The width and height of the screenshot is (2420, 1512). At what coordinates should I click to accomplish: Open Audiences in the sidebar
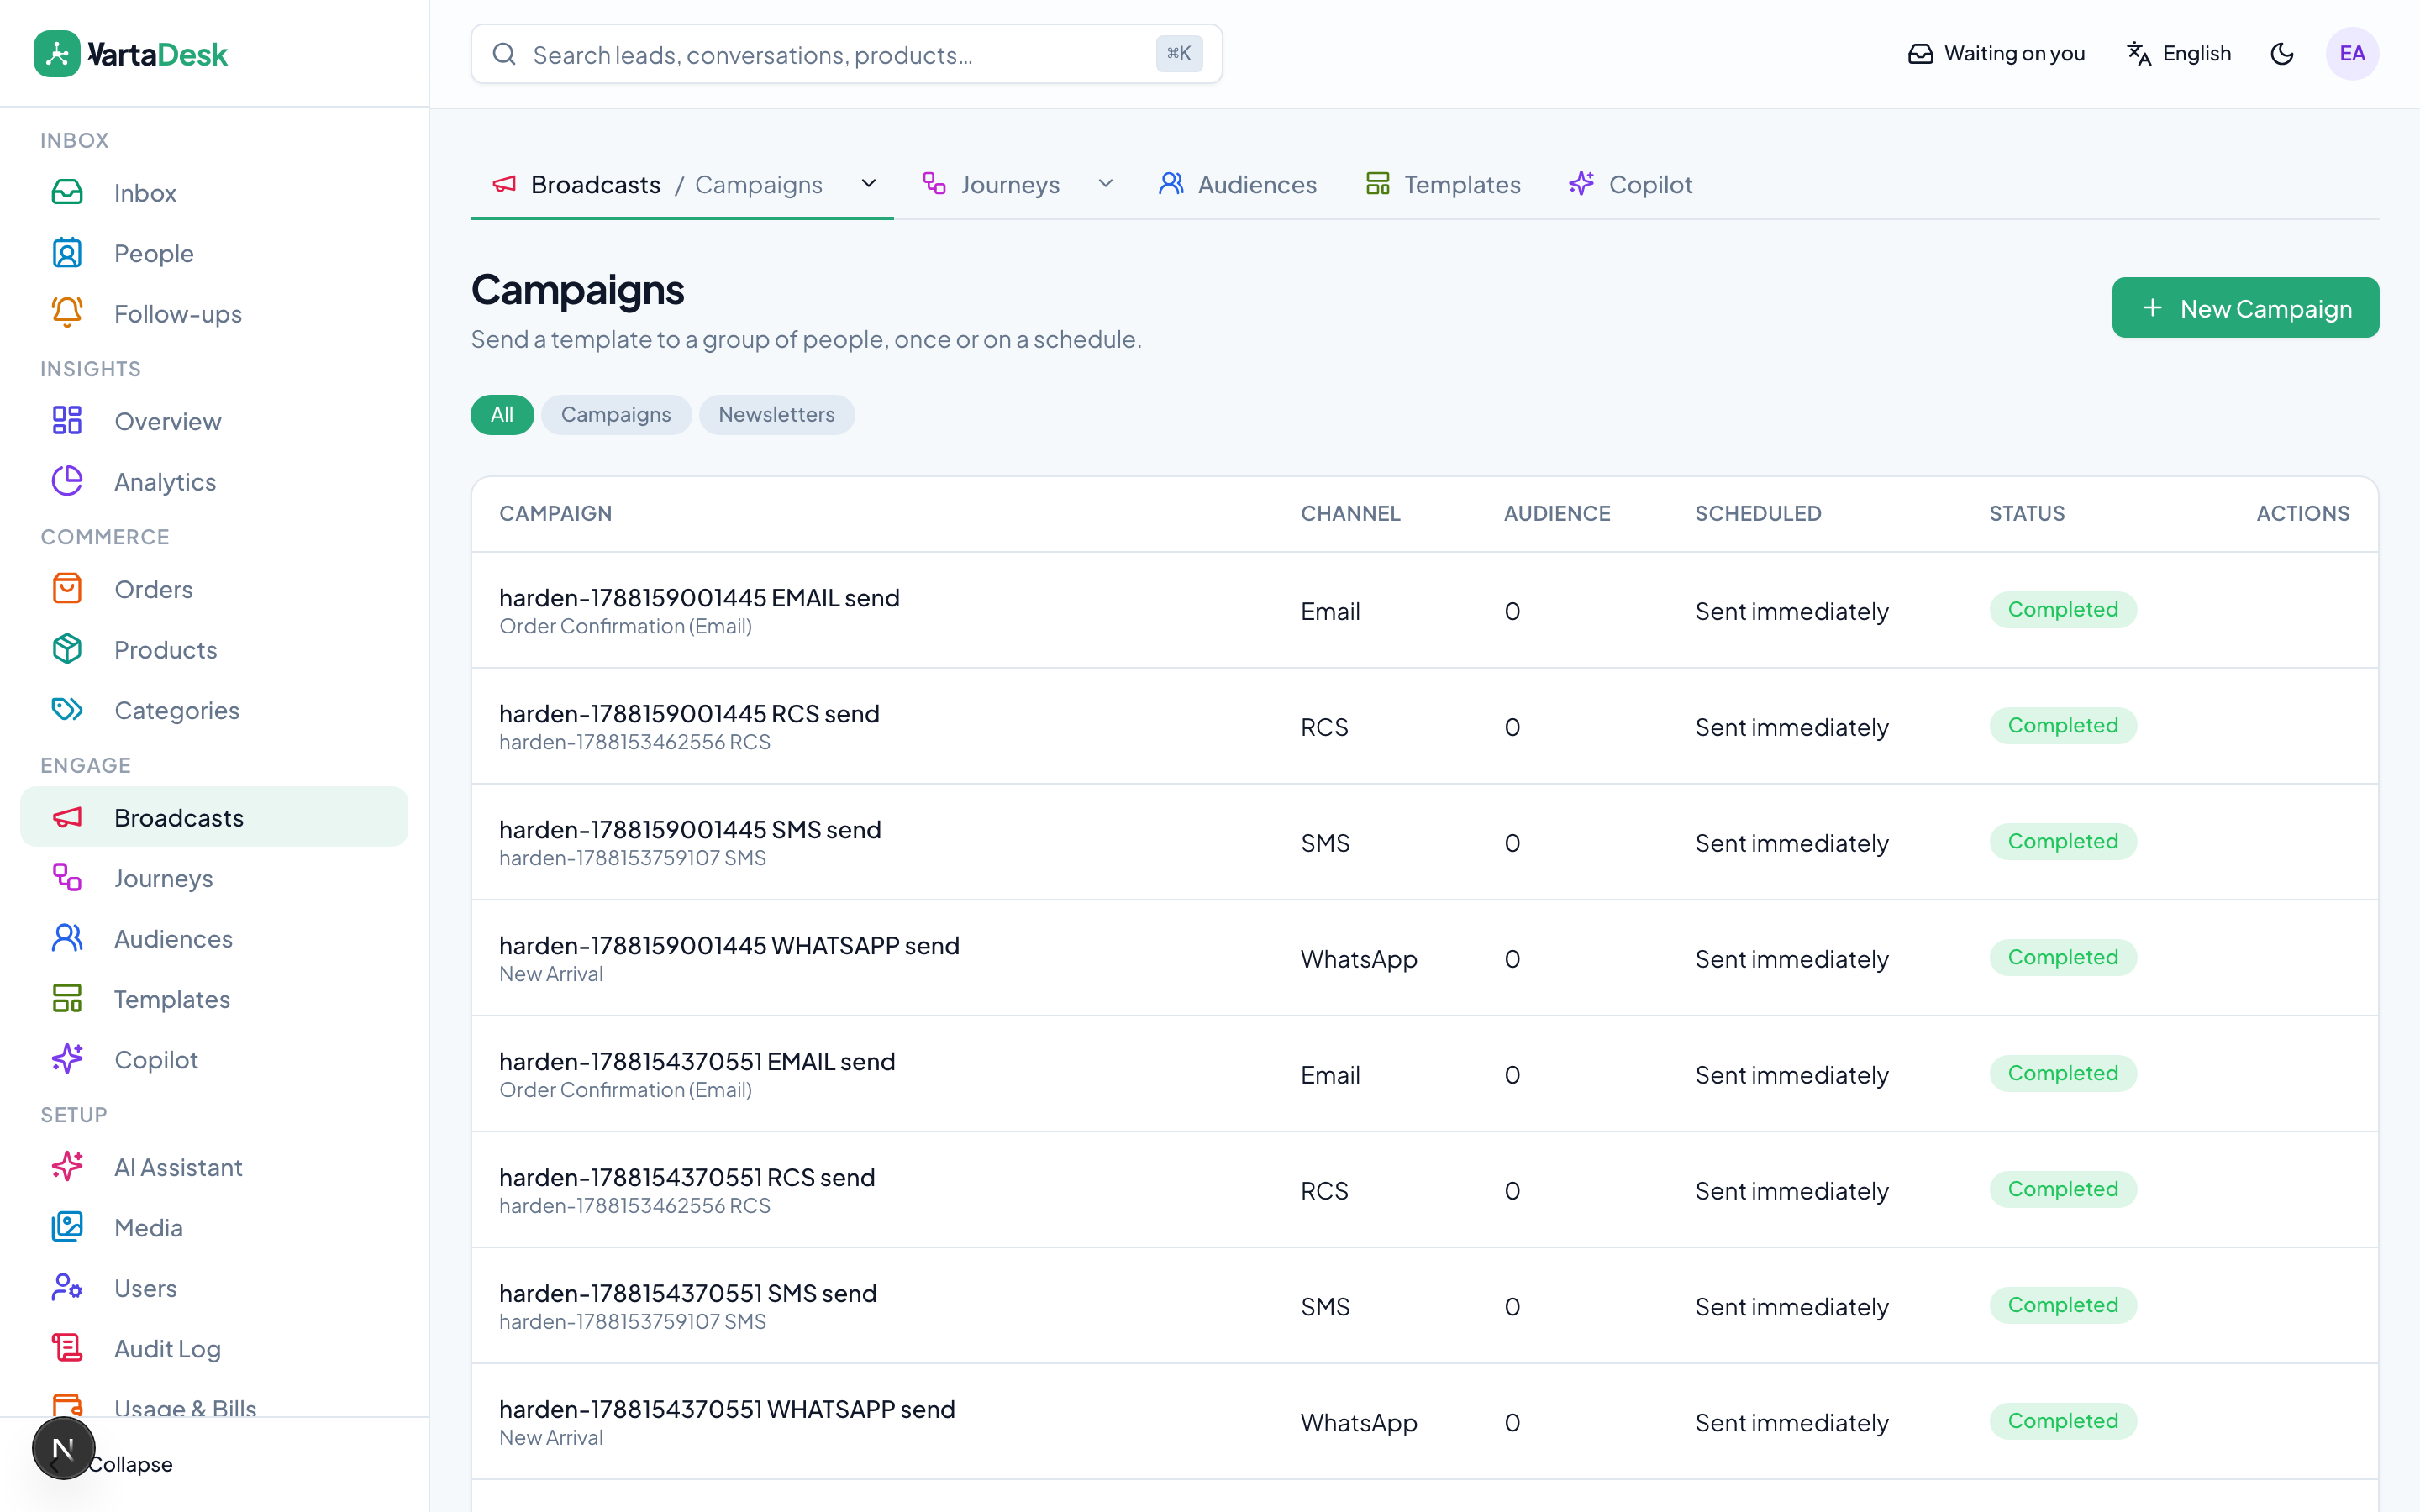click(x=214, y=938)
